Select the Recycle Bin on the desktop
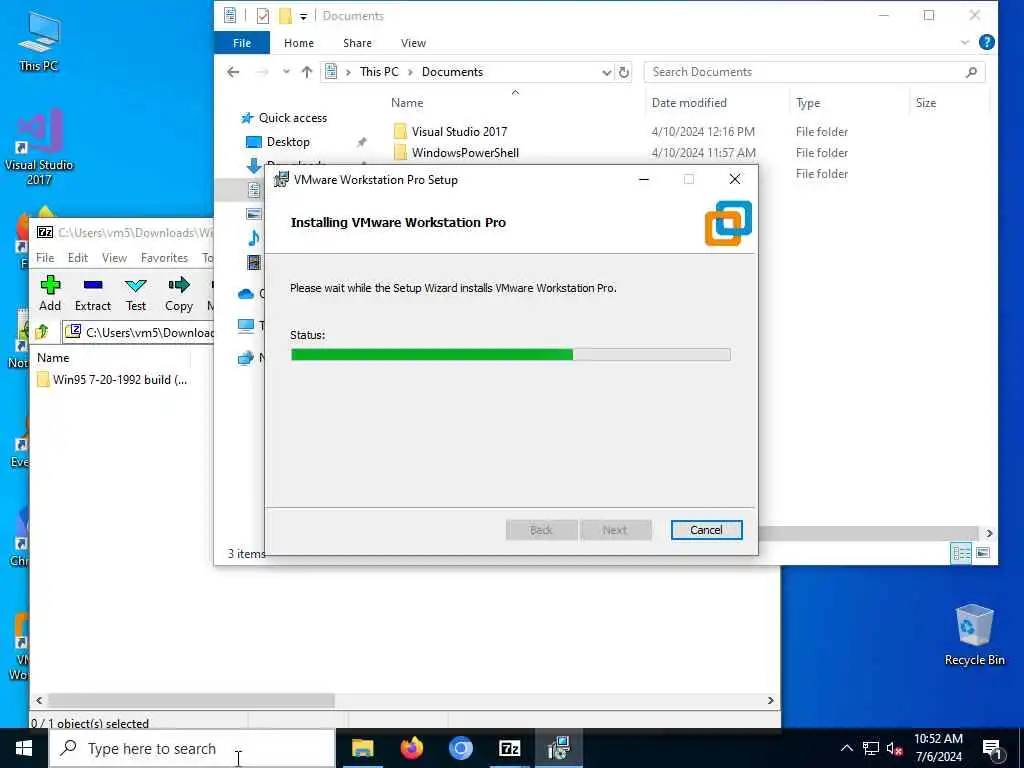Screen dimensions: 1024x768 tap(974, 635)
